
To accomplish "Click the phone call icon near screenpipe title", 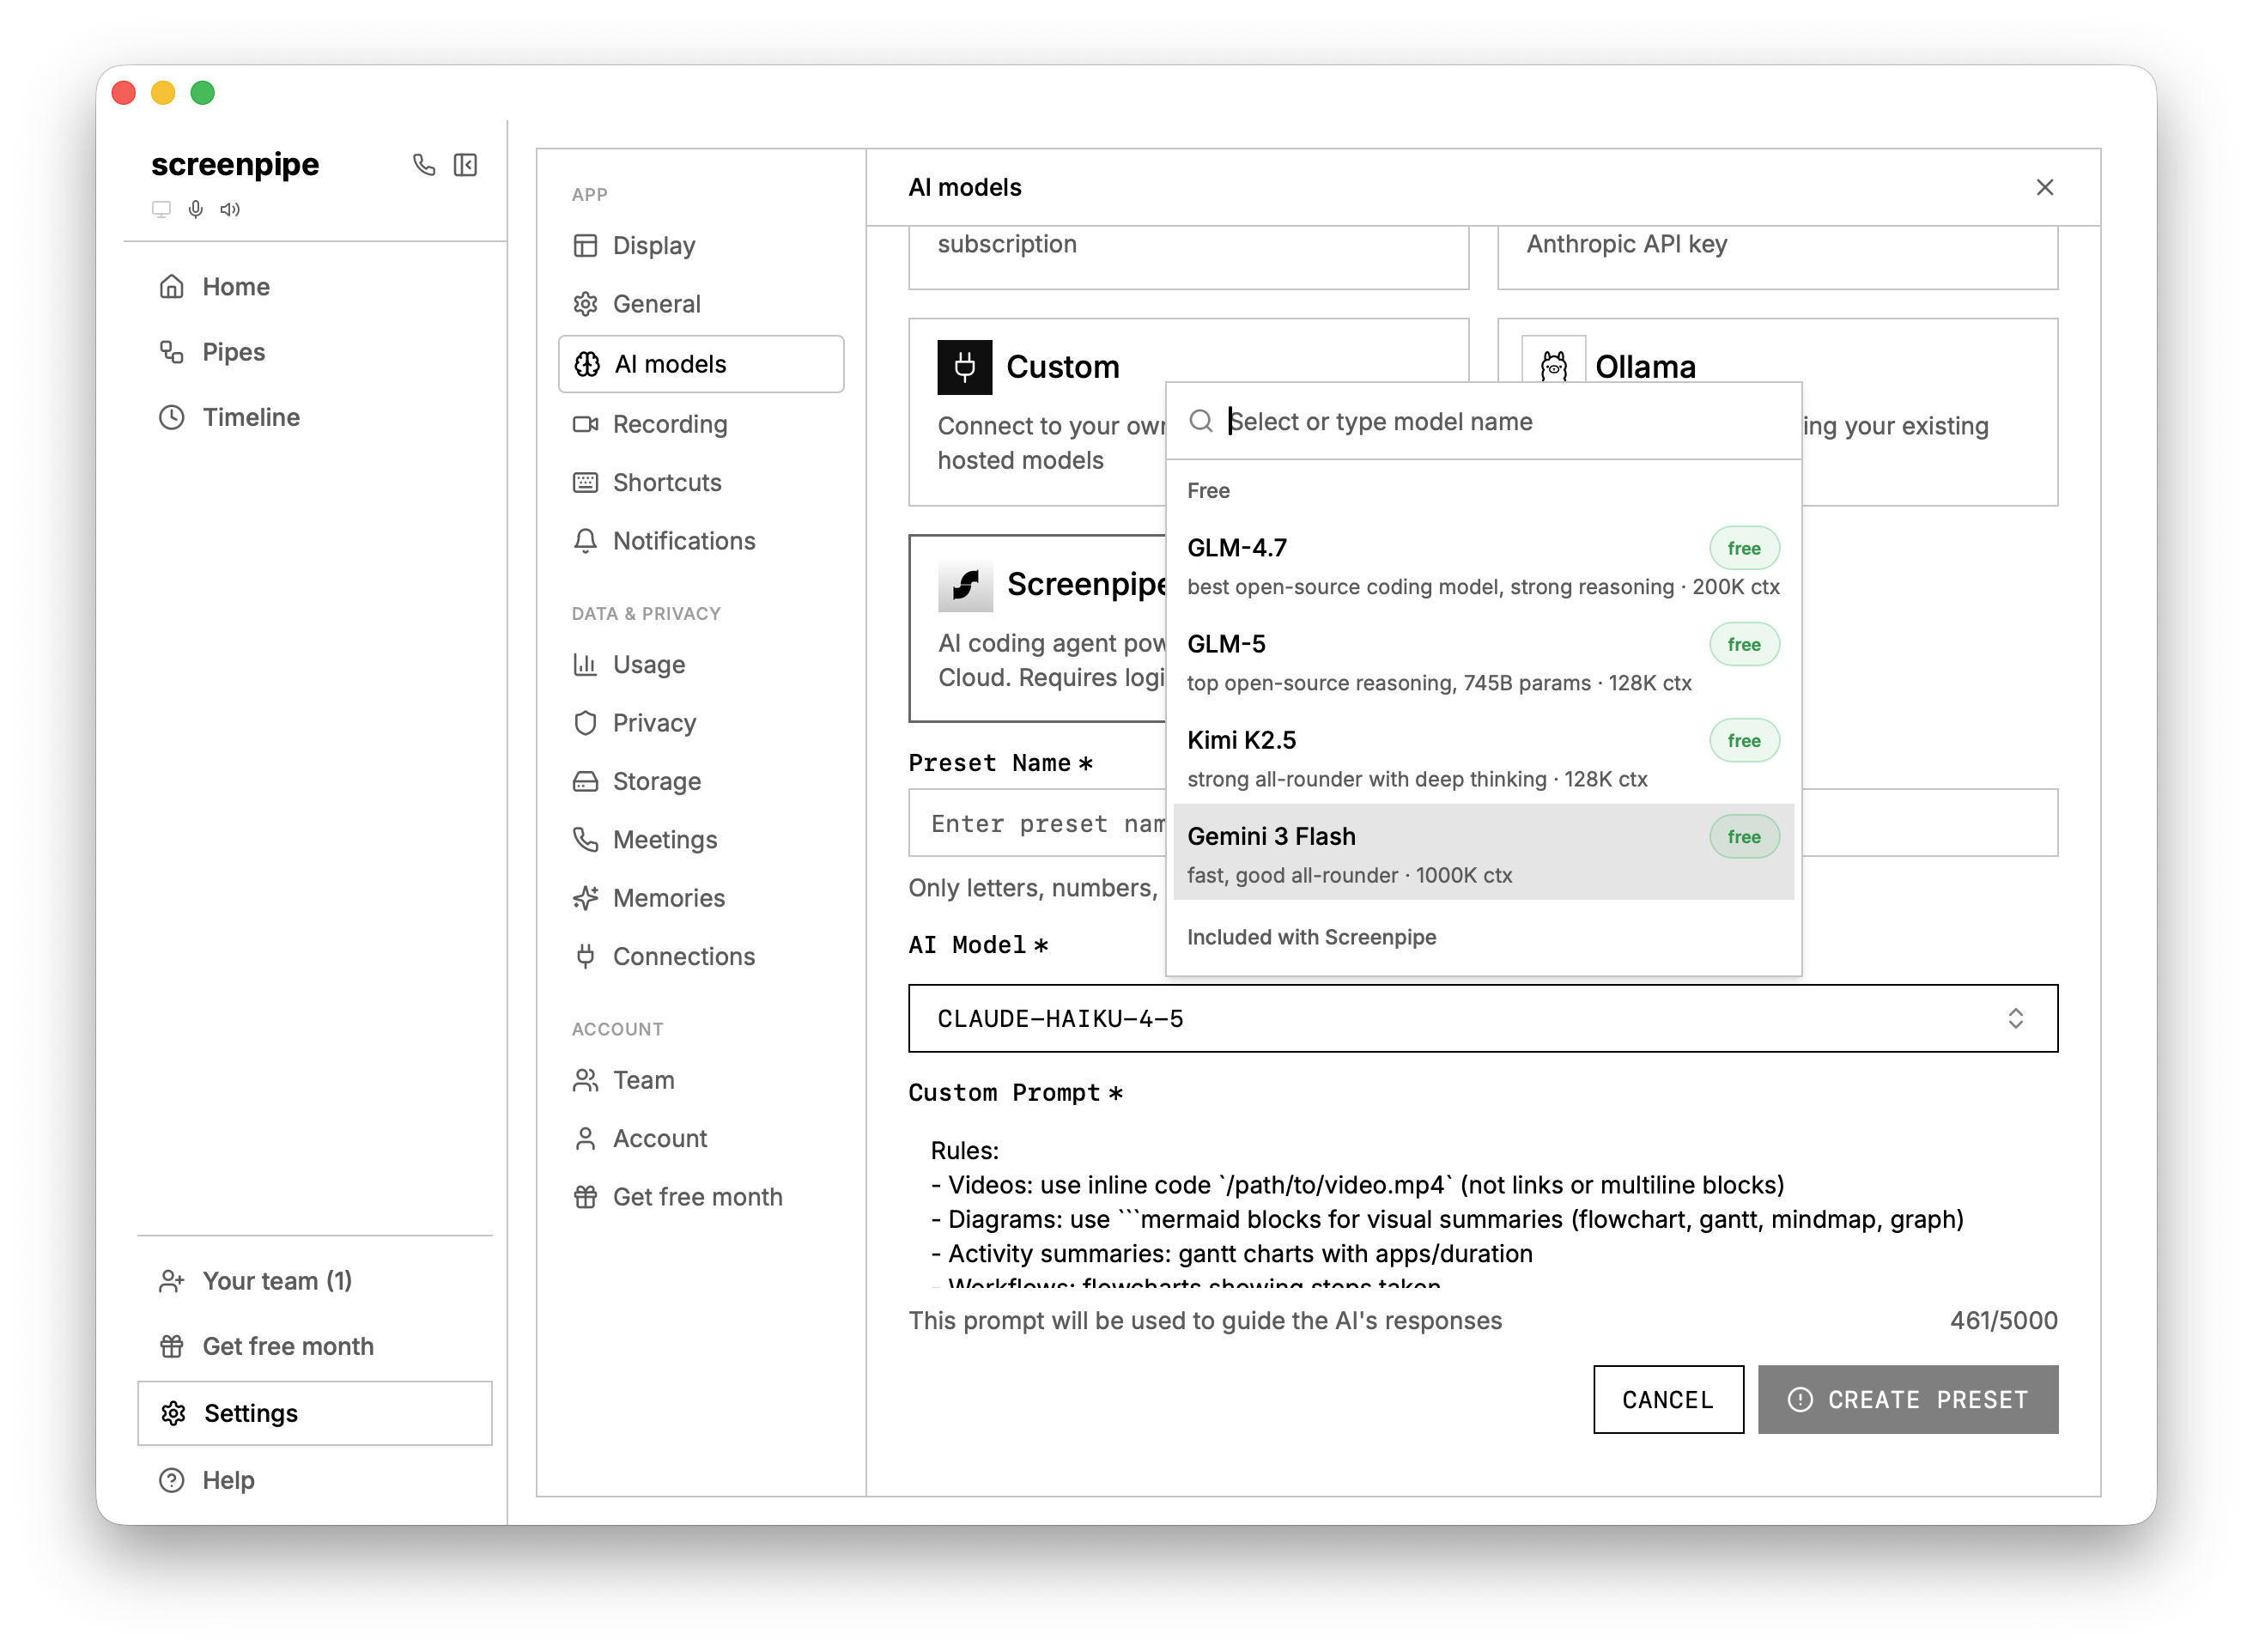I will (x=424, y=164).
